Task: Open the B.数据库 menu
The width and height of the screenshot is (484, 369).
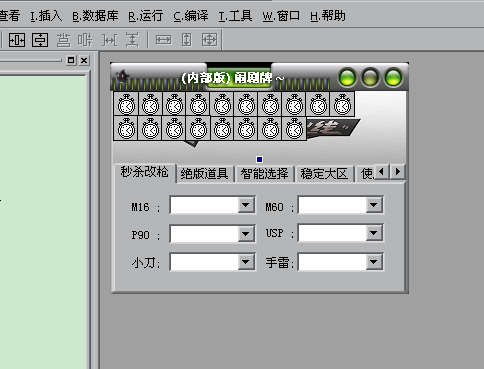Action: tap(95, 16)
